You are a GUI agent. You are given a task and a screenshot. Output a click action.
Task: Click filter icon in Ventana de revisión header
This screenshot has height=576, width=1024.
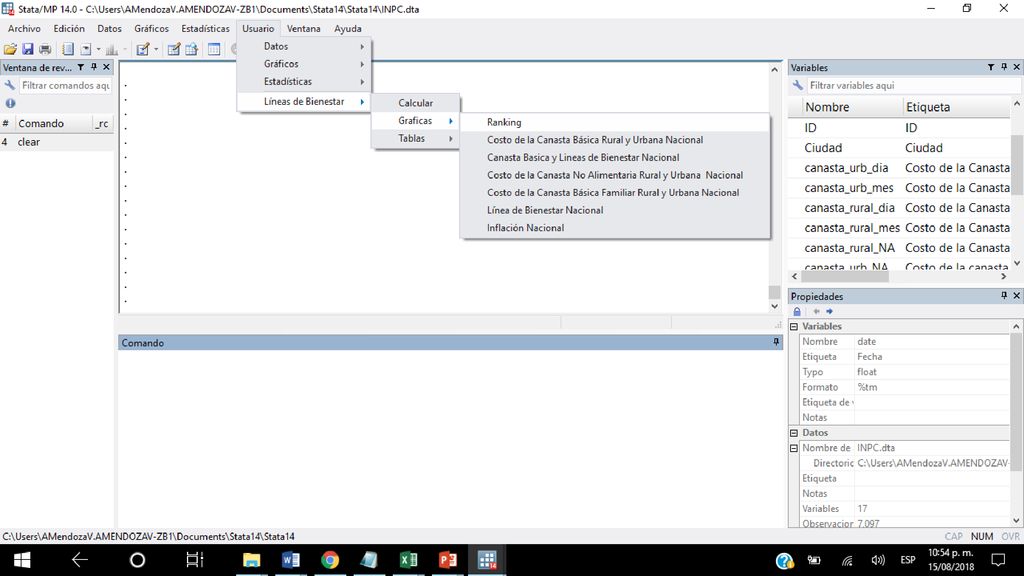(x=81, y=67)
